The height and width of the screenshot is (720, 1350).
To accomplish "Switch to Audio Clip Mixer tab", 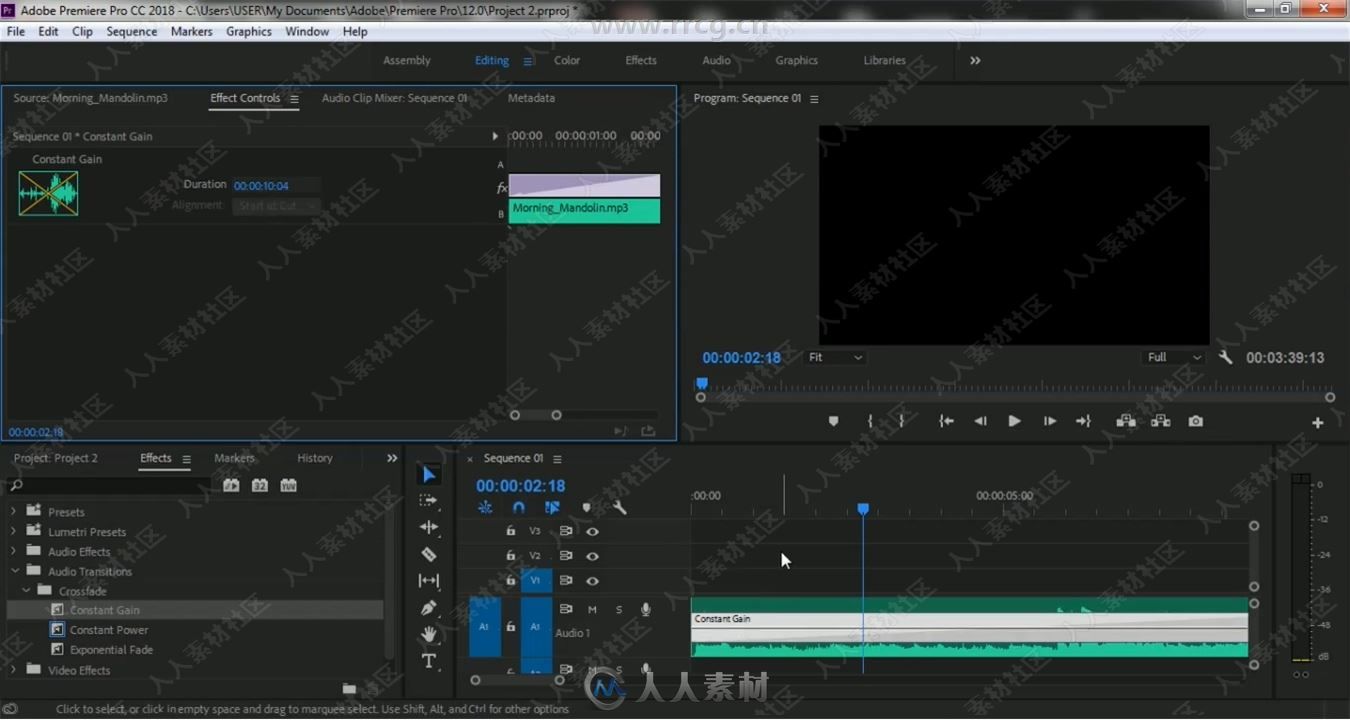I will pyautogui.click(x=395, y=98).
